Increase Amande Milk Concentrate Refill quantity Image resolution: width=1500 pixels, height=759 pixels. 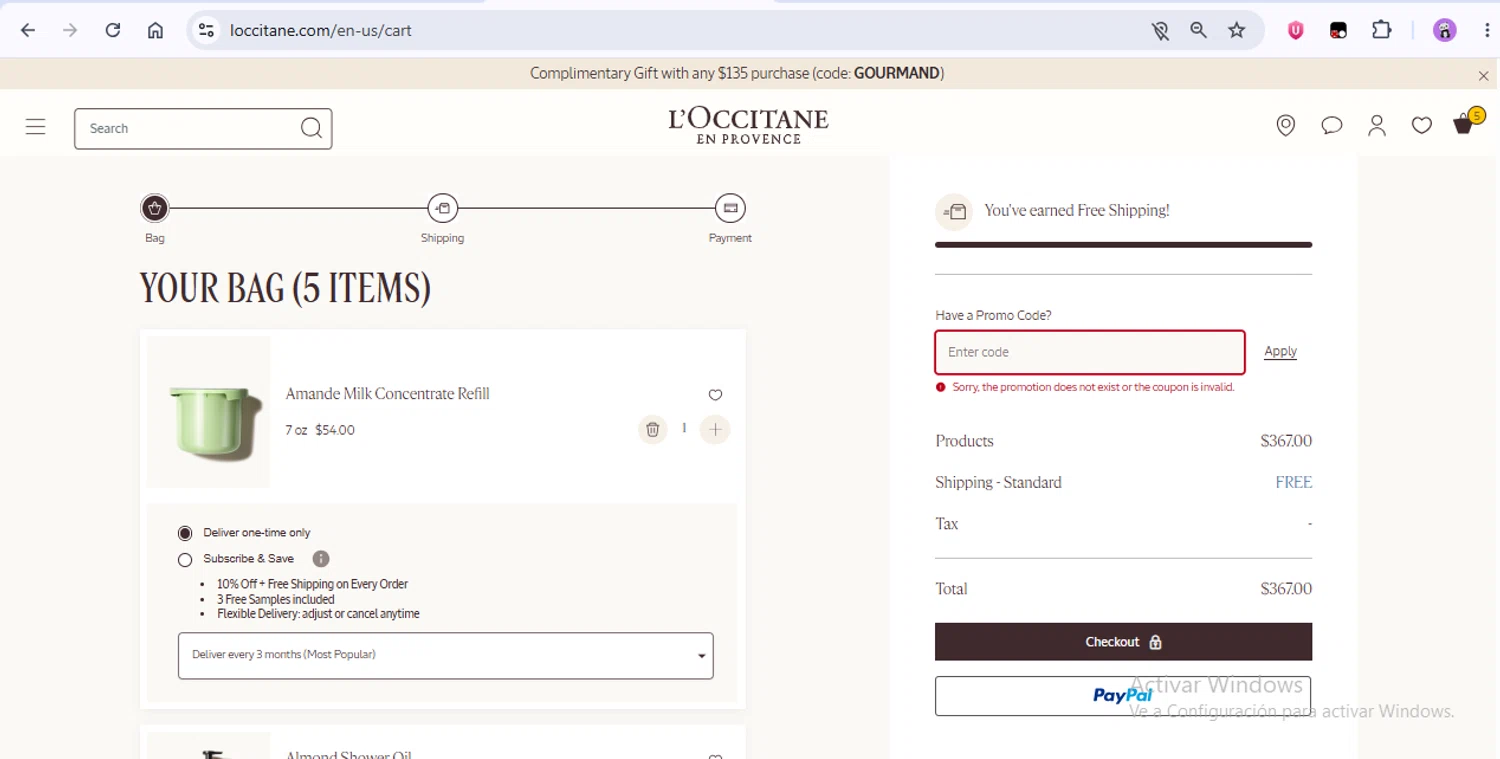tap(715, 429)
